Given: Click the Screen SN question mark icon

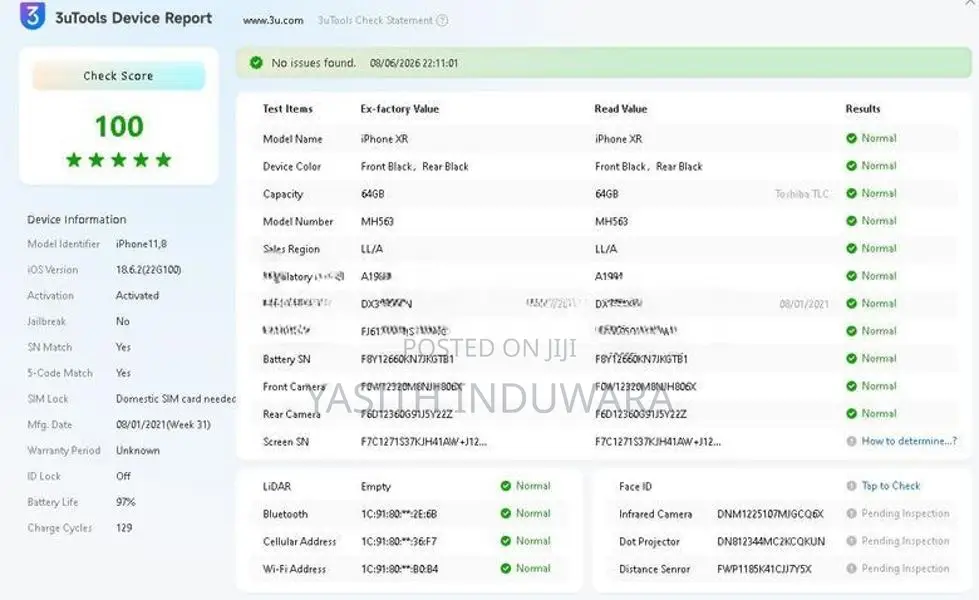Looking at the screenshot, I should point(851,441).
